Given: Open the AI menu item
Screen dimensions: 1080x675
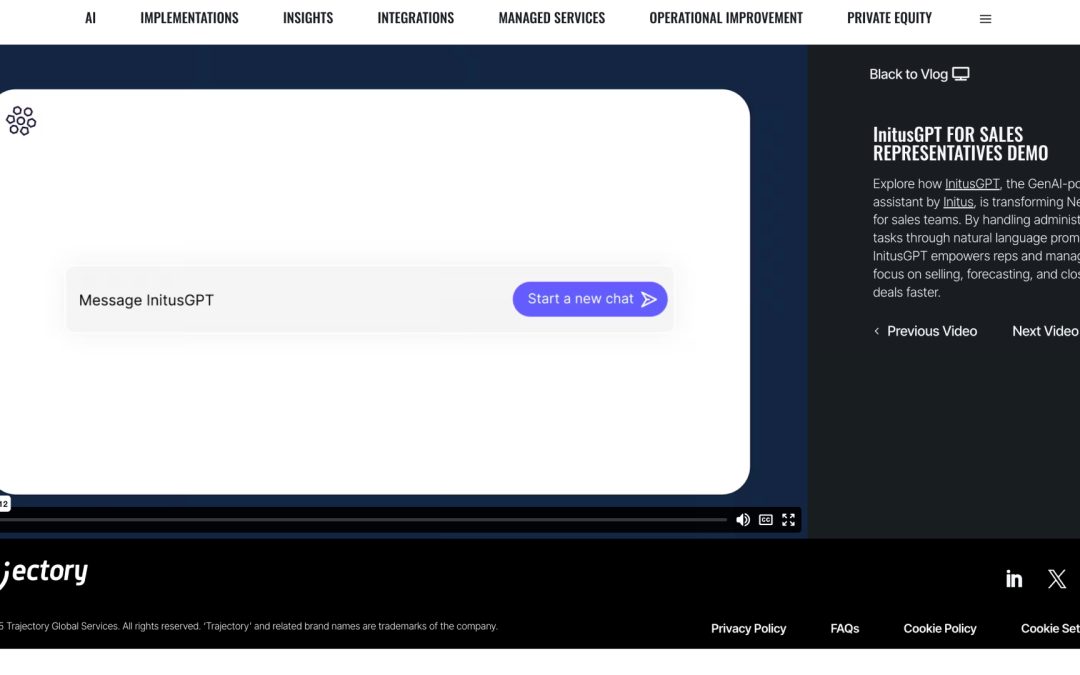Looking at the screenshot, I should click(x=90, y=18).
